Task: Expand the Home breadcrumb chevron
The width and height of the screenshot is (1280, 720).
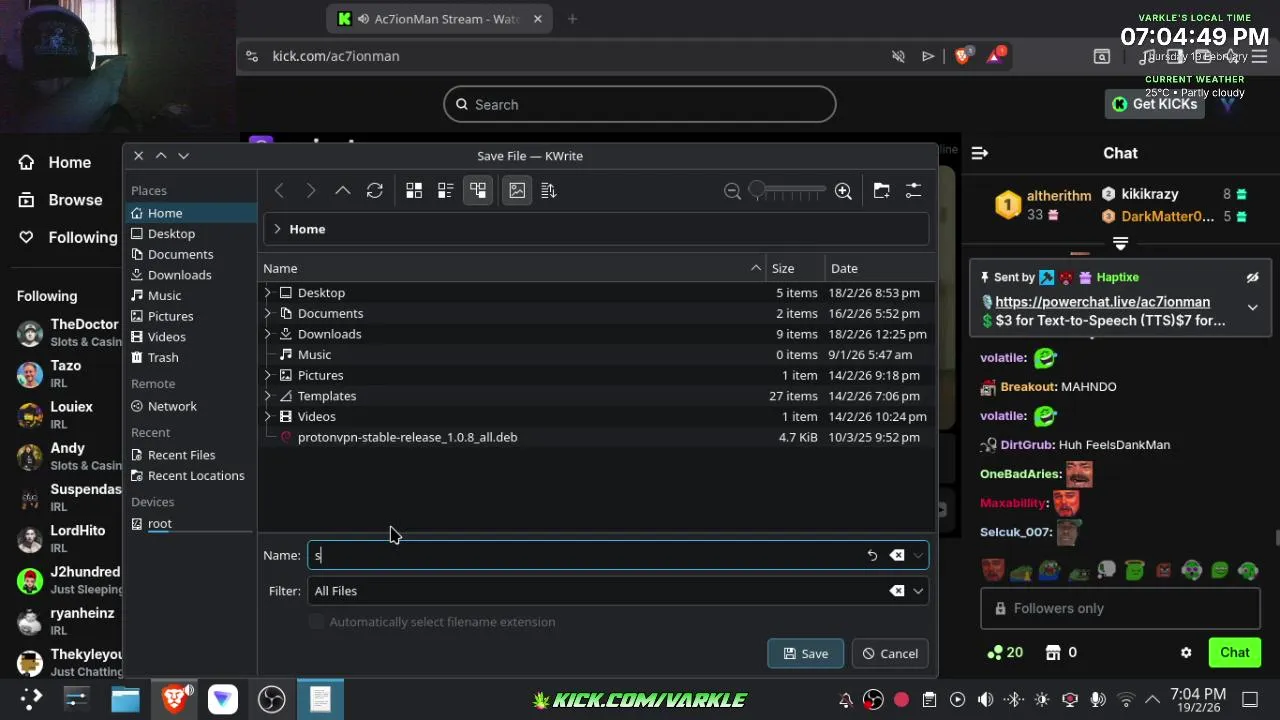Action: 277,229
